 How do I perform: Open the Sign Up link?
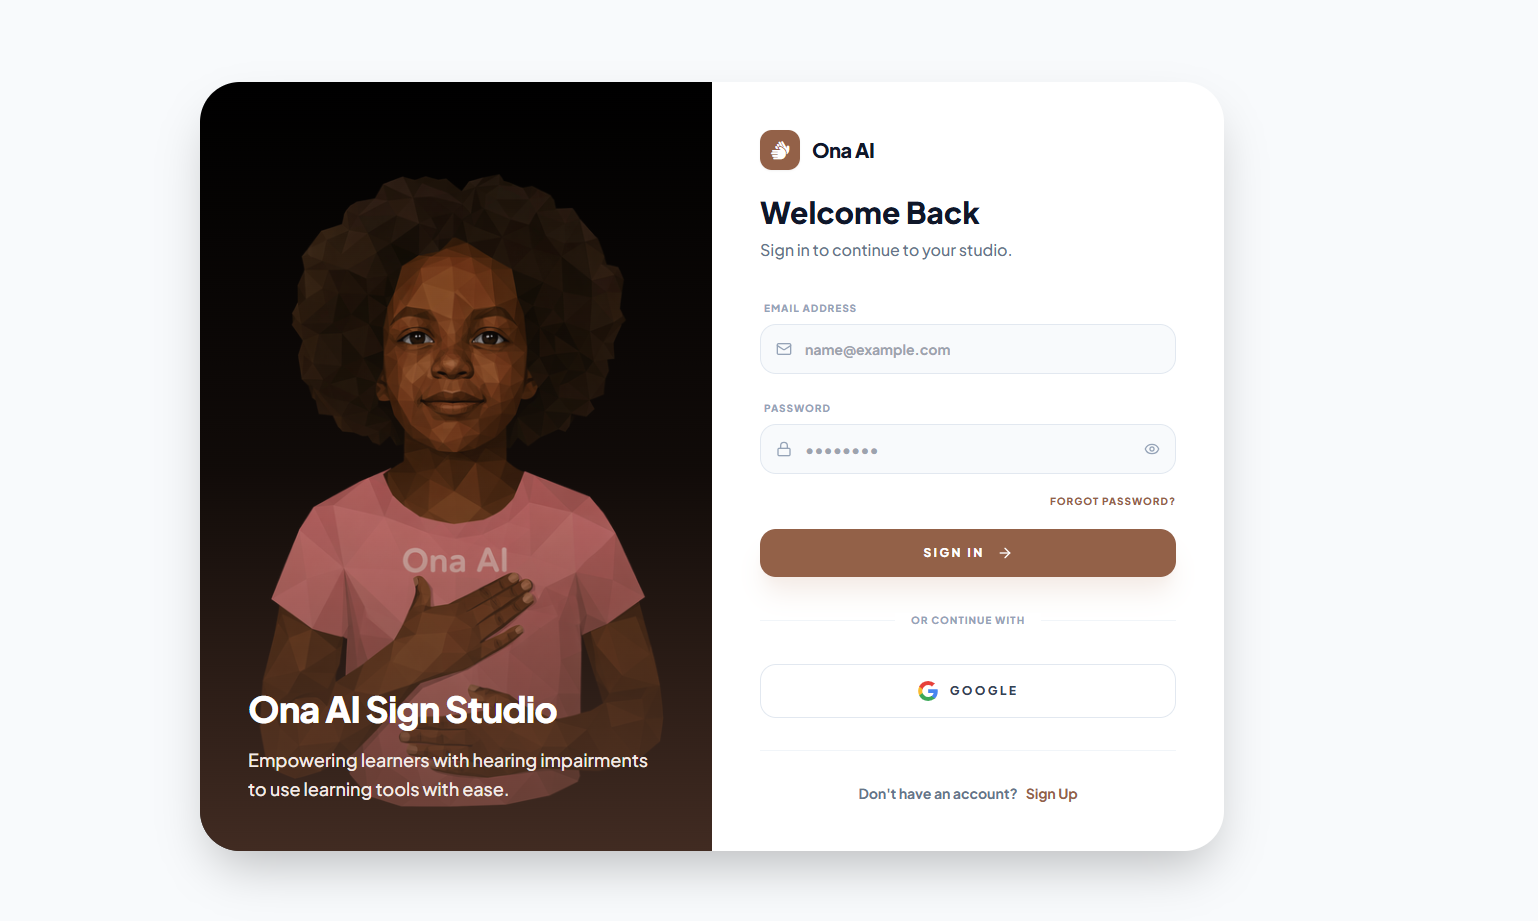click(x=1051, y=794)
